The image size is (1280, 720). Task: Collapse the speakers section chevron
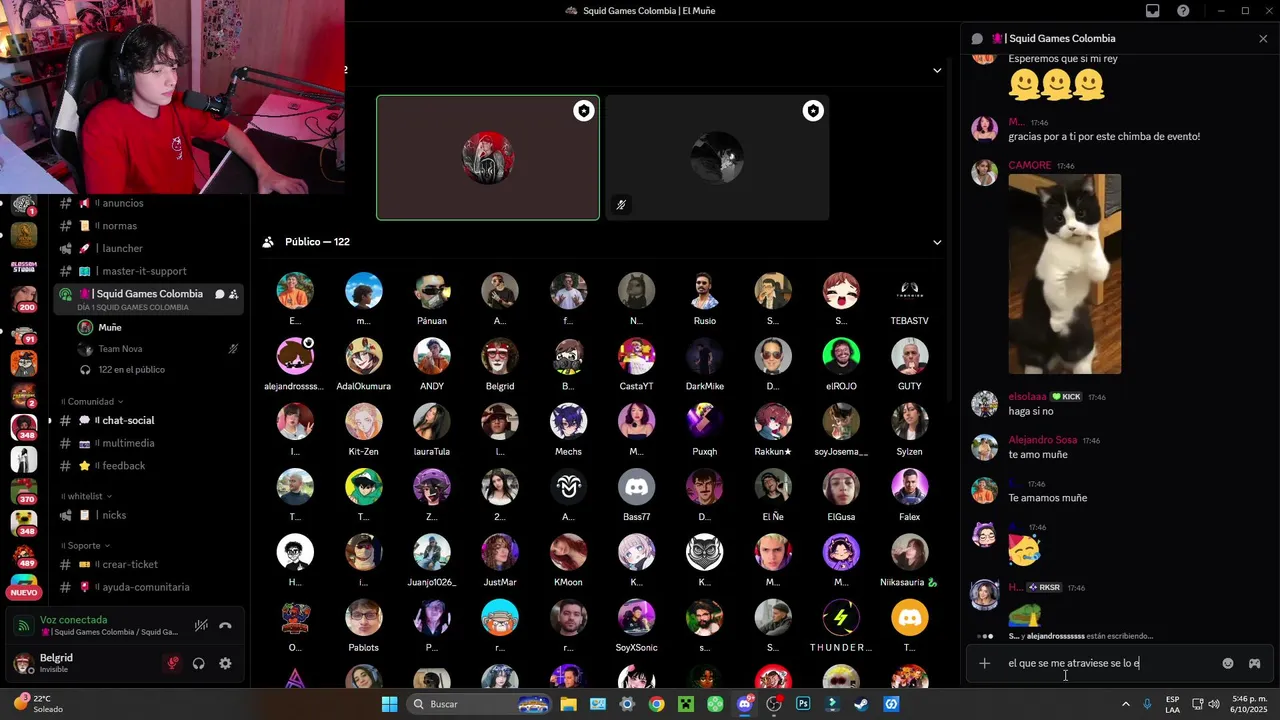pos(937,70)
